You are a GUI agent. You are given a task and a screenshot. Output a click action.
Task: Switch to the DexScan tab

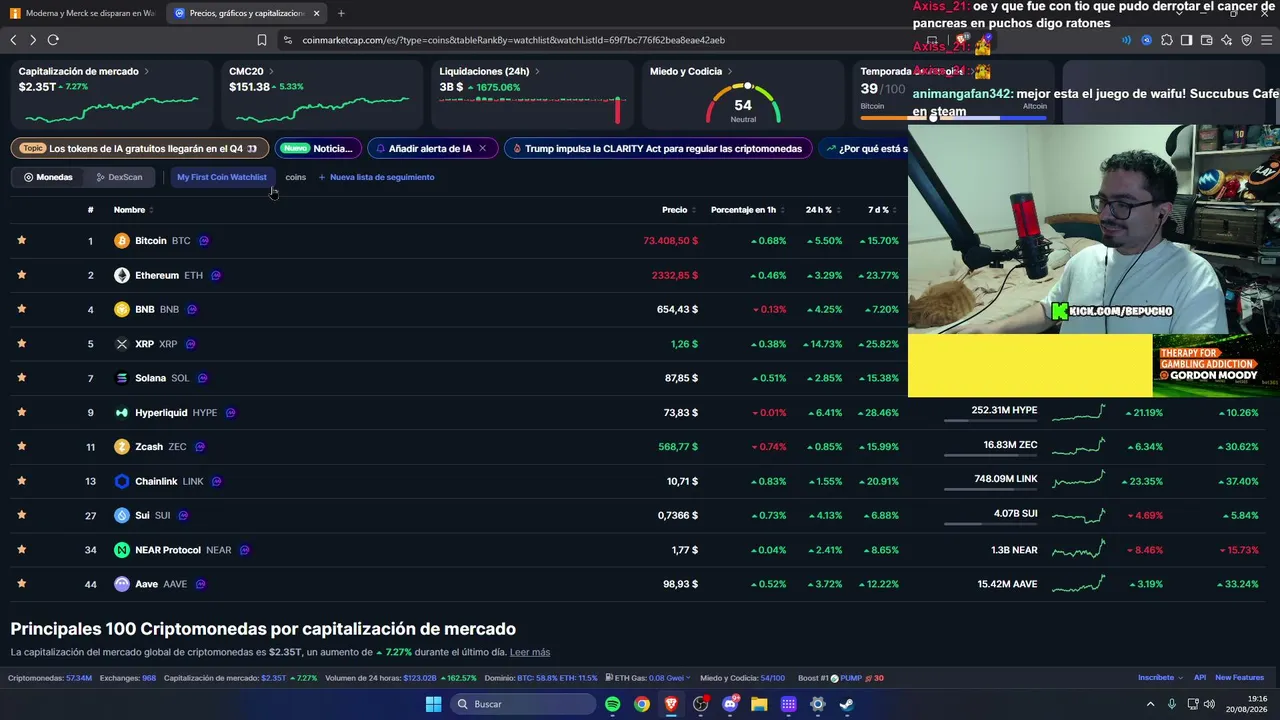[x=119, y=177]
